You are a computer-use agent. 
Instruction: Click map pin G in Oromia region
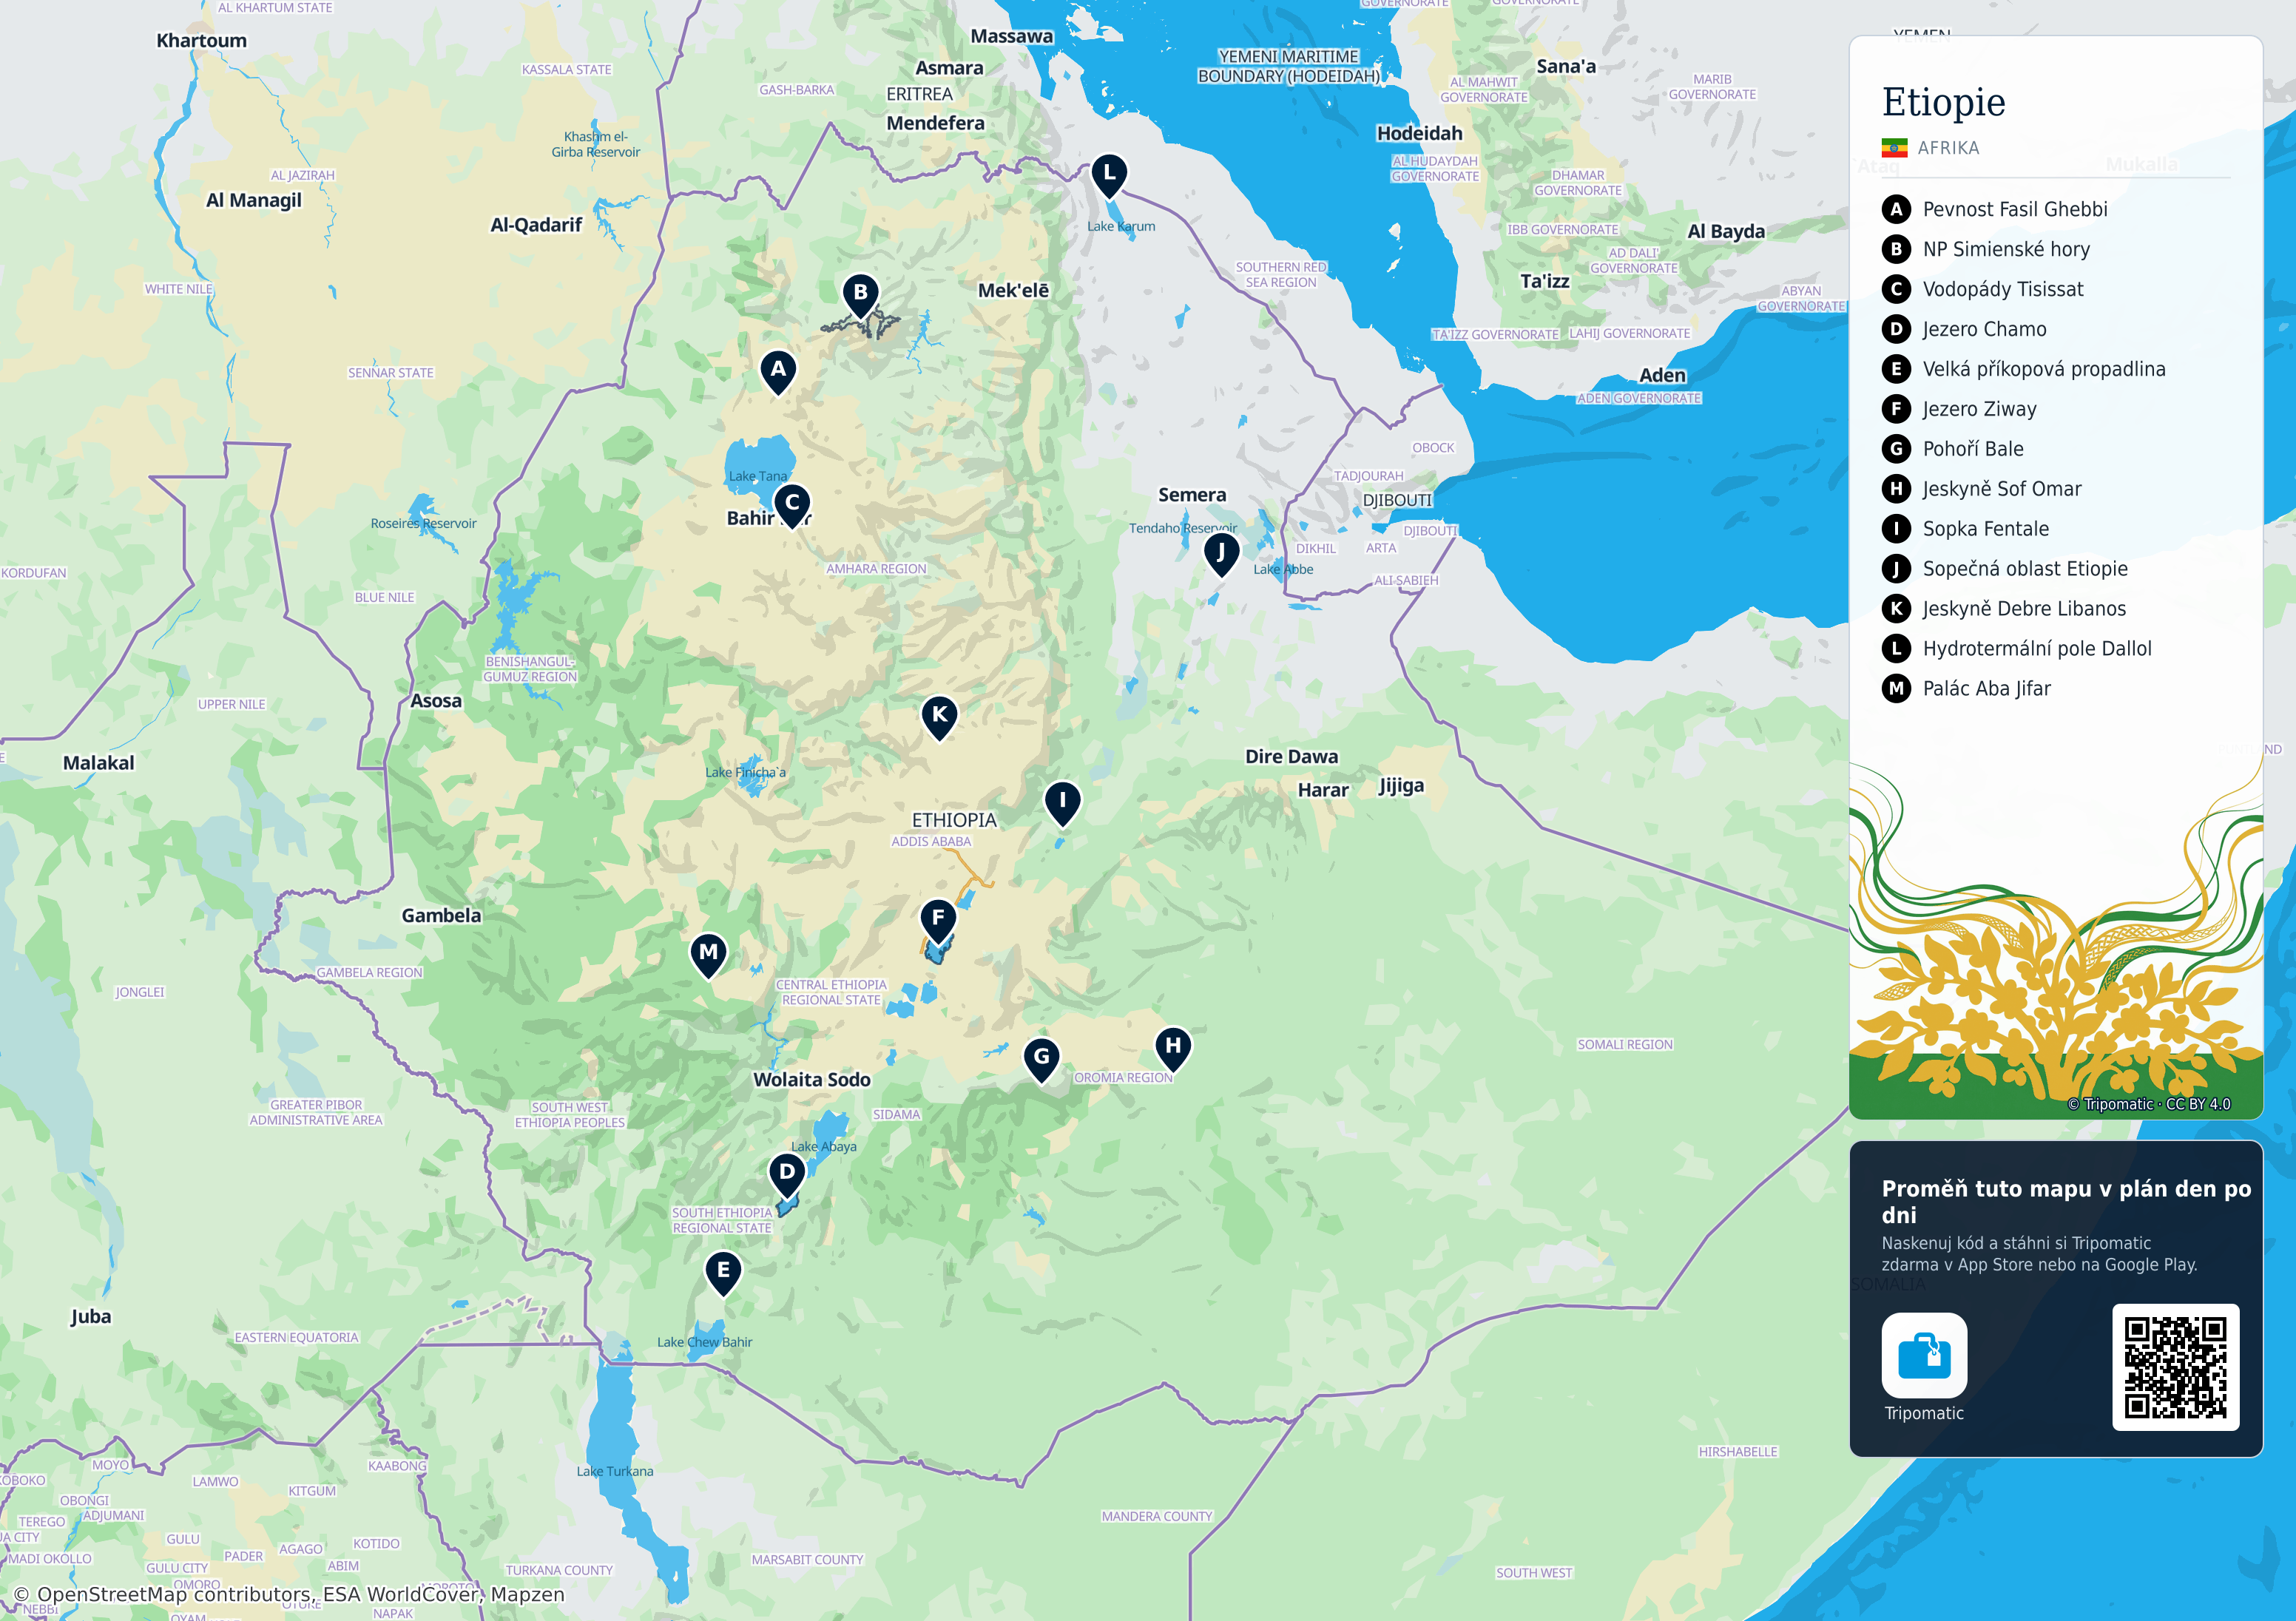tap(1042, 1060)
